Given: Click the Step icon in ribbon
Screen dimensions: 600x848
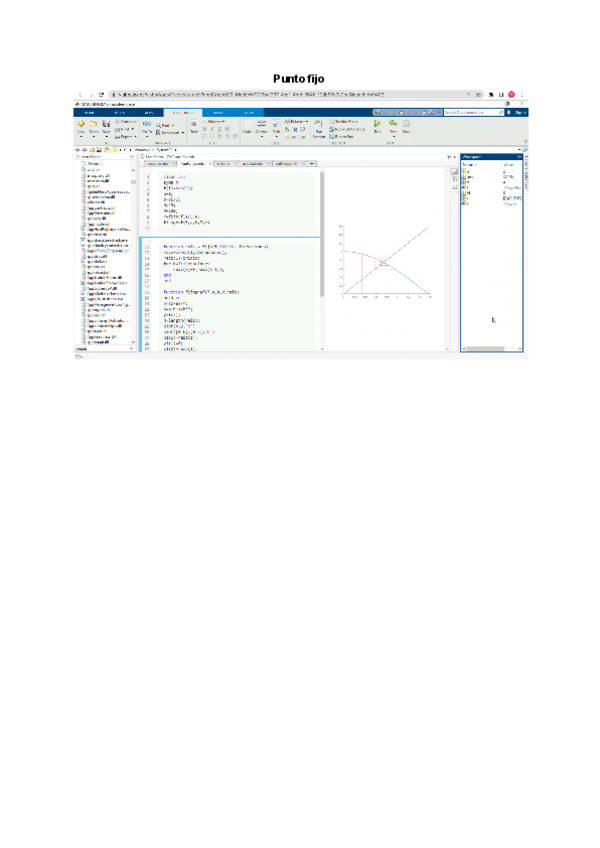Looking at the screenshot, I should pyautogui.click(x=393, y=125).
